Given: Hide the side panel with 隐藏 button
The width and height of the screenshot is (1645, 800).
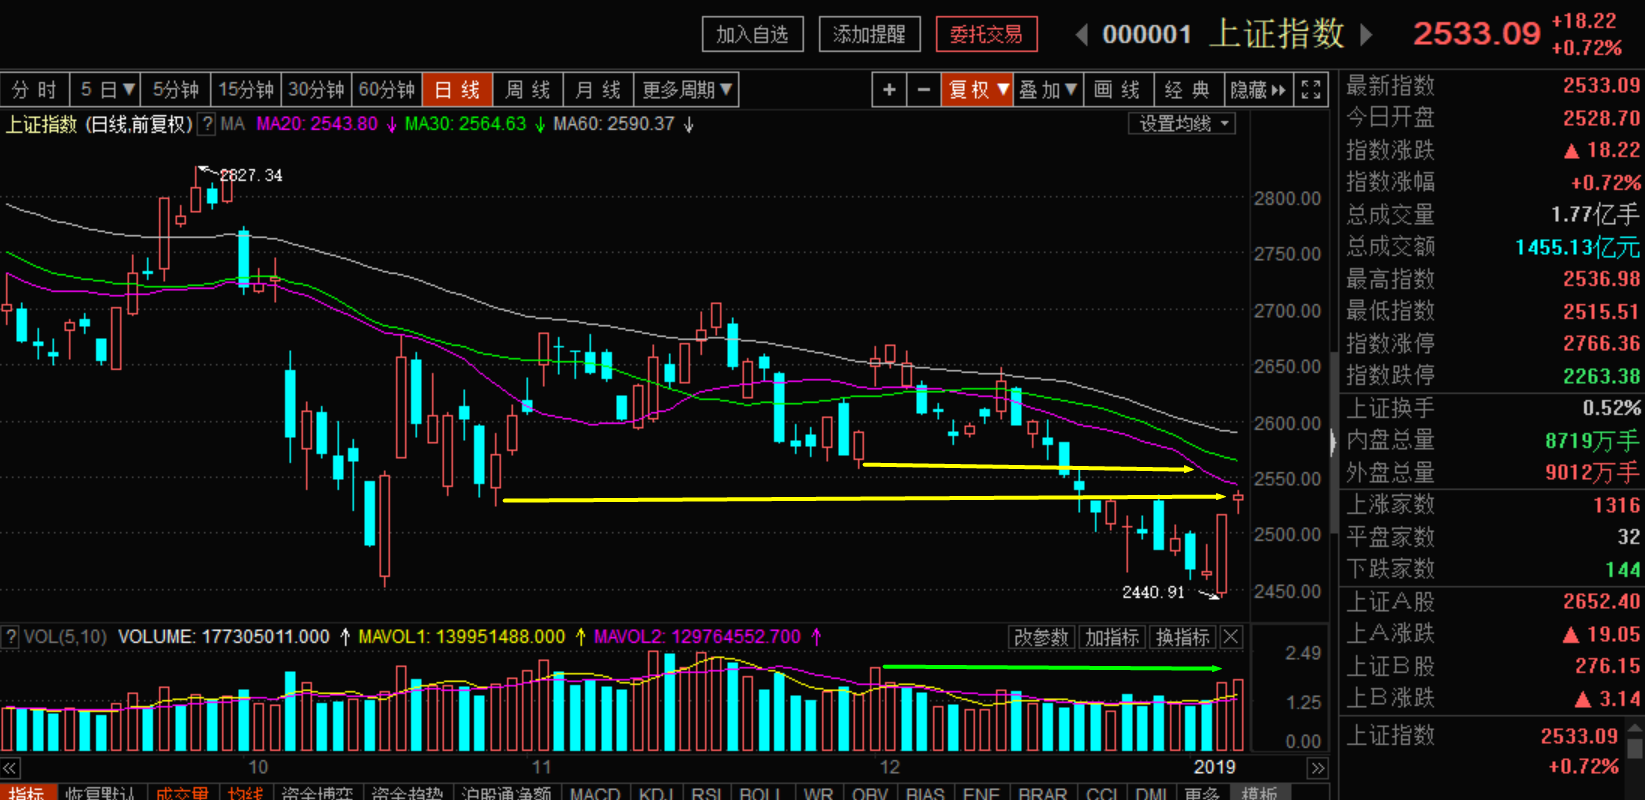Looking at the screenshot, I should point(1258,90).
